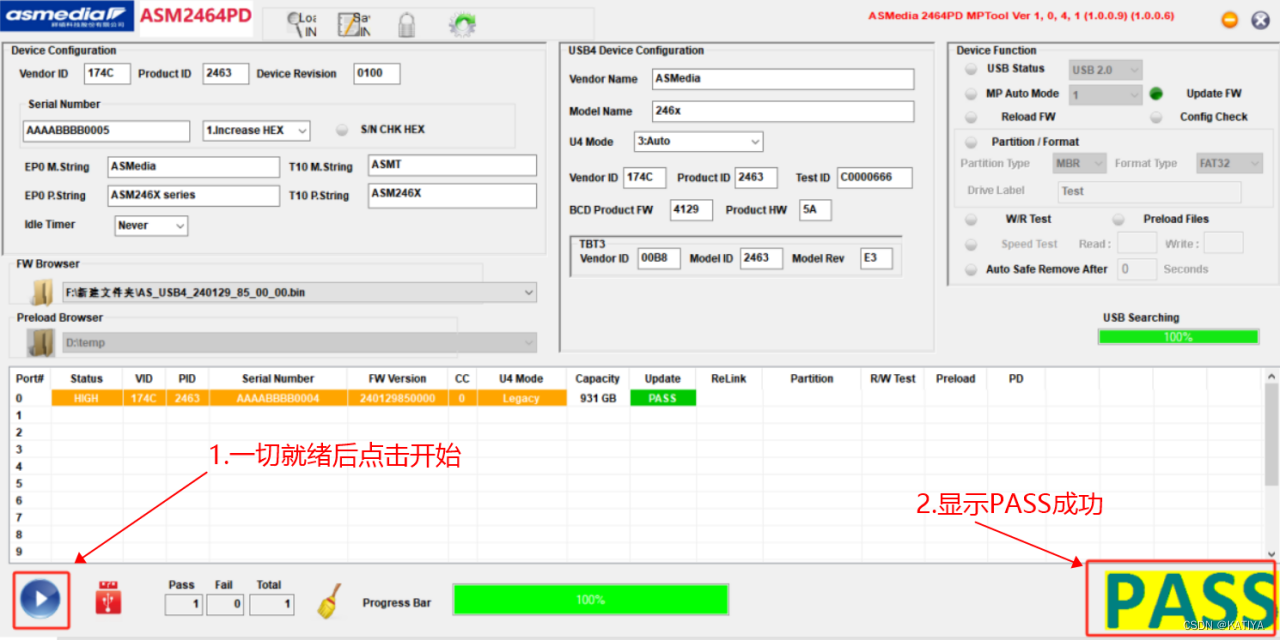Open the USB 2.0 status dropdown
The height and width of the screenshot is (640, 1280).
(1106, 70)
